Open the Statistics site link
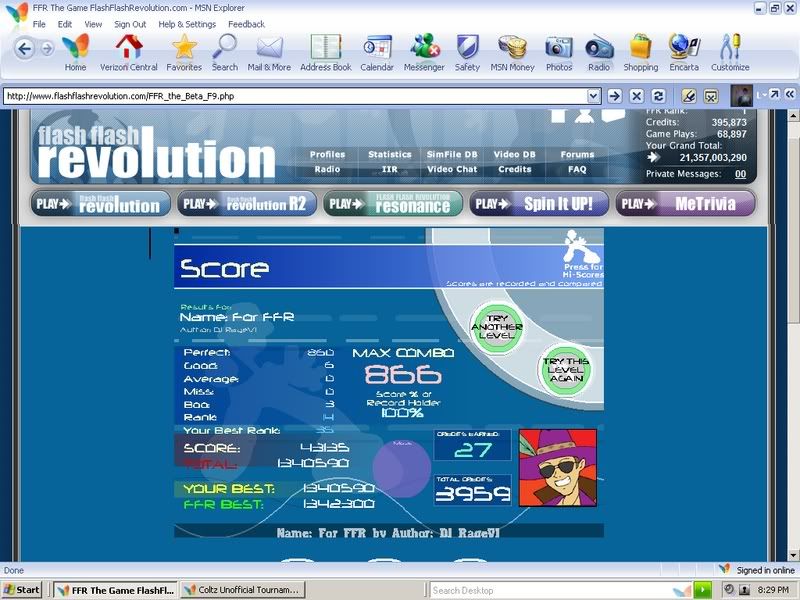This screenshot has height=600, width=800. click(x=389, y=155)
